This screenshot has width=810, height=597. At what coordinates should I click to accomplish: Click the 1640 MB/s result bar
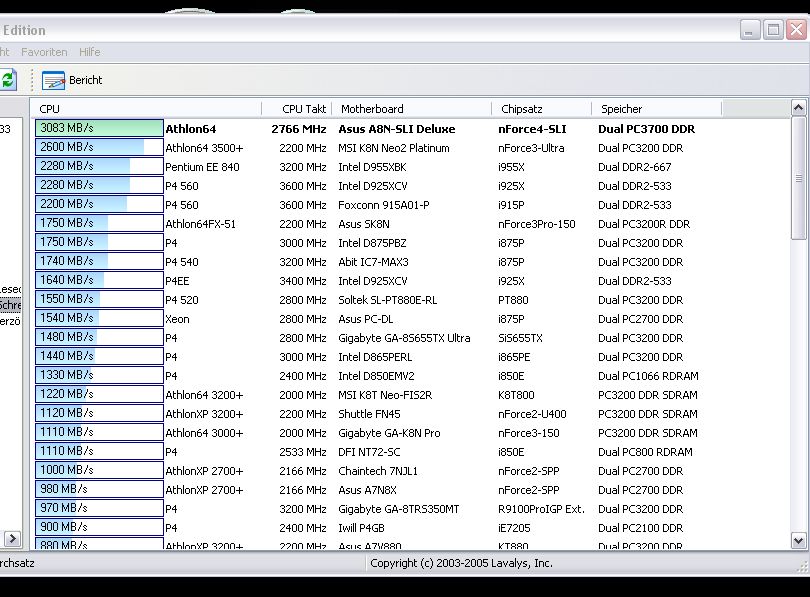point(99,280)
